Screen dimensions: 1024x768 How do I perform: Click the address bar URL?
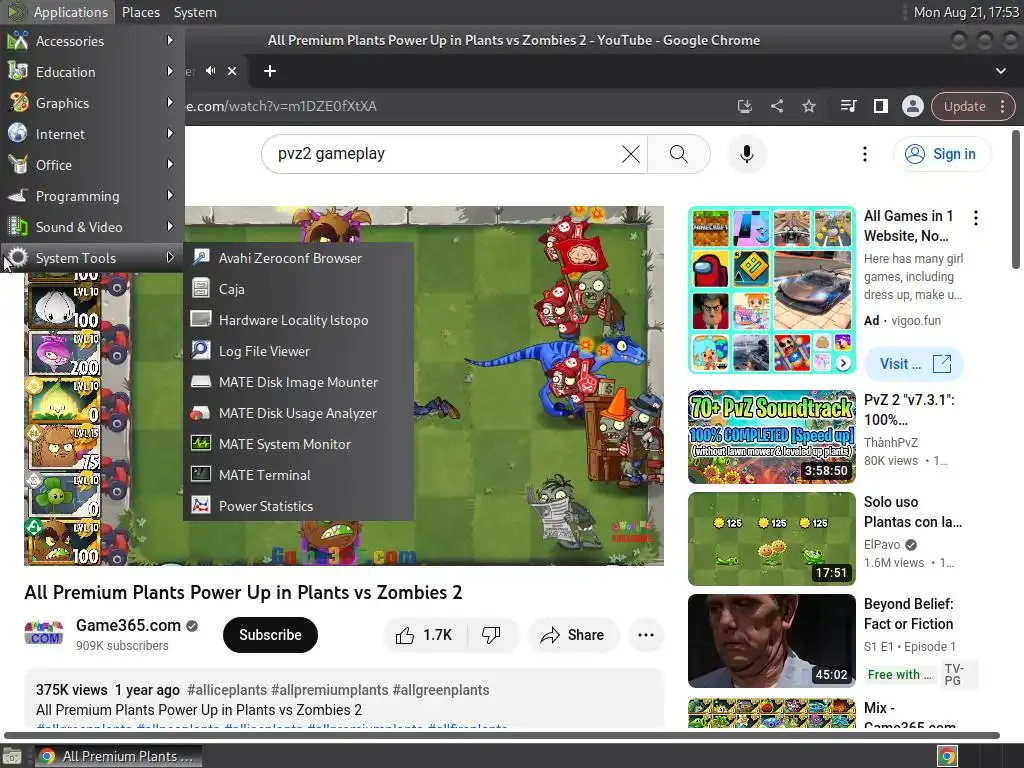281,106
